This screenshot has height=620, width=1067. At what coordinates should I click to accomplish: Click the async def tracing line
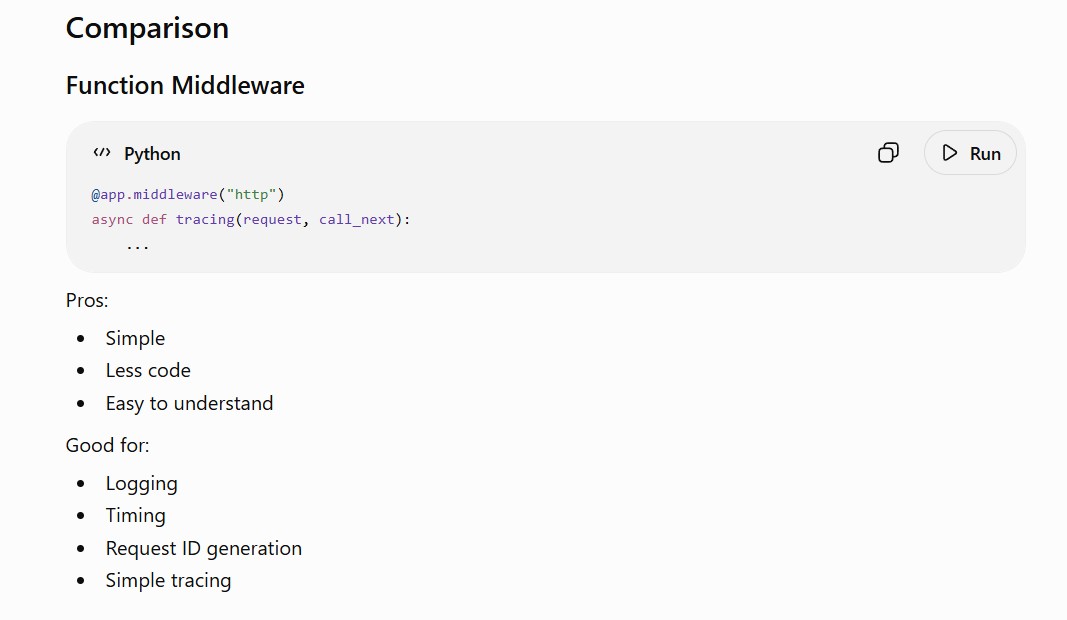click(x=251, y=220)
